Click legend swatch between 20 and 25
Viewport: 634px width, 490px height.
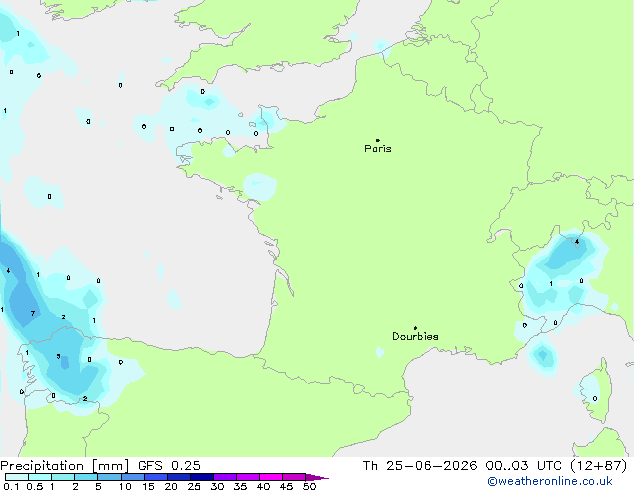(x=179, y=477)
